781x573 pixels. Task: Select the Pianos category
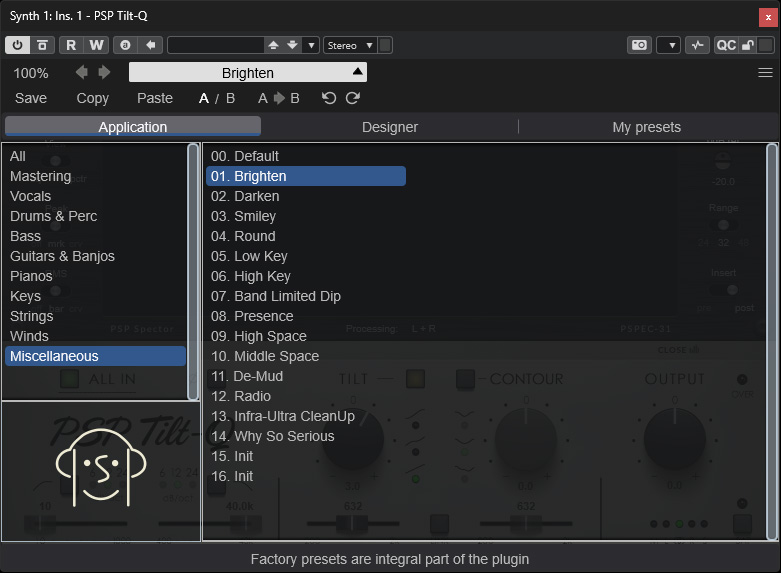pos(95,276)
